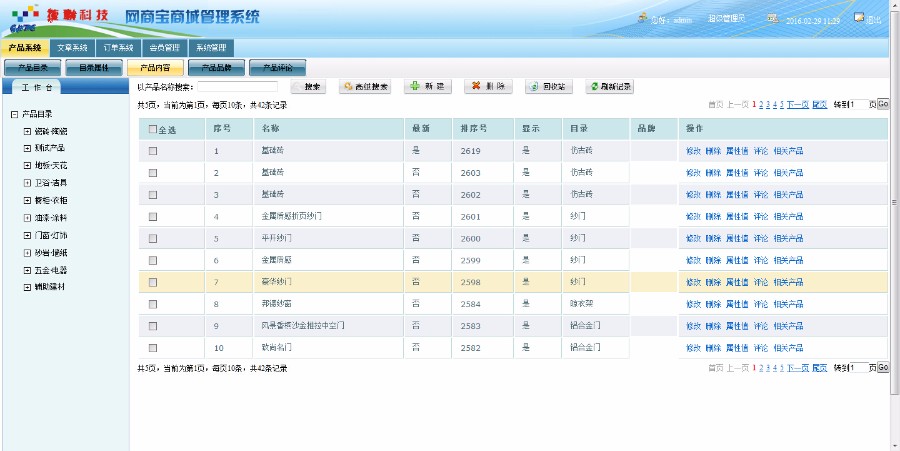
Task: Select the 产品内容 sub-tab
Action: pos(155,68)
